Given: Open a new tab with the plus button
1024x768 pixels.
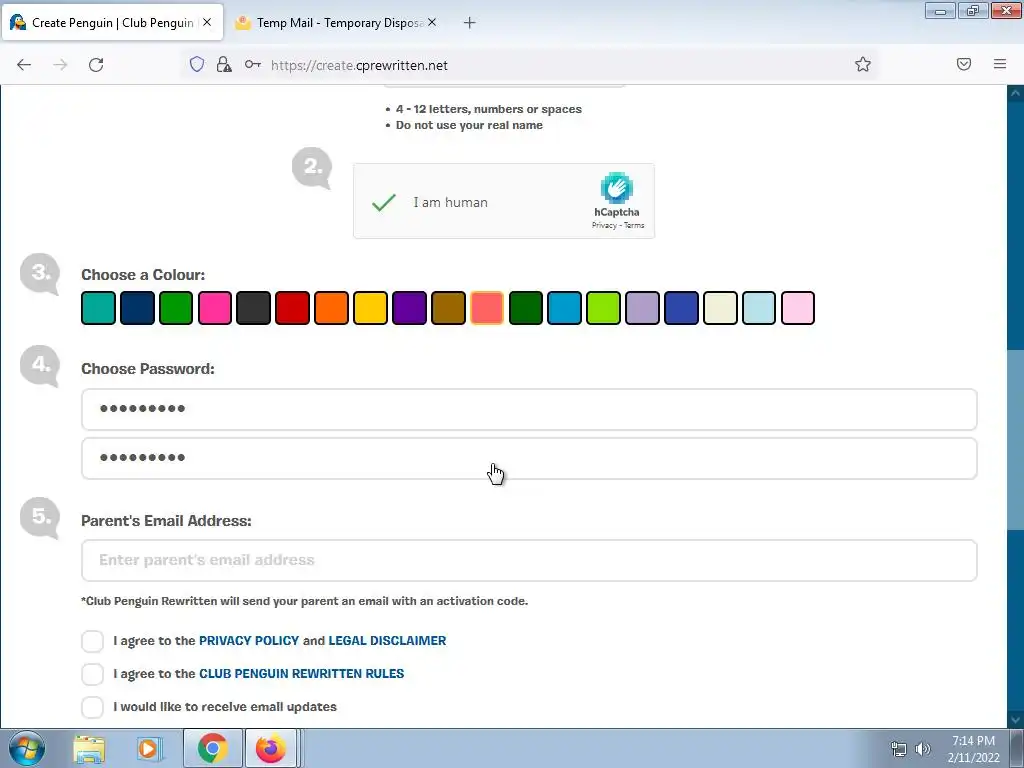Looking at the screenshot, I should 470,23.
